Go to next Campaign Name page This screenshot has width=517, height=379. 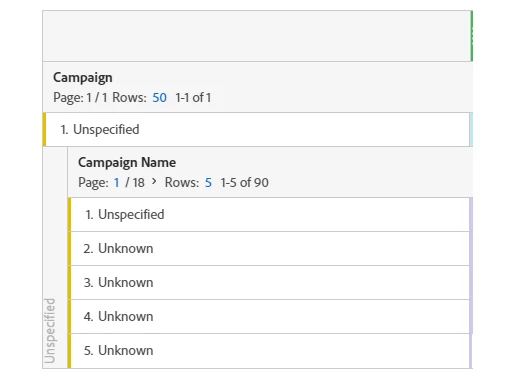[x=154, y=181]
